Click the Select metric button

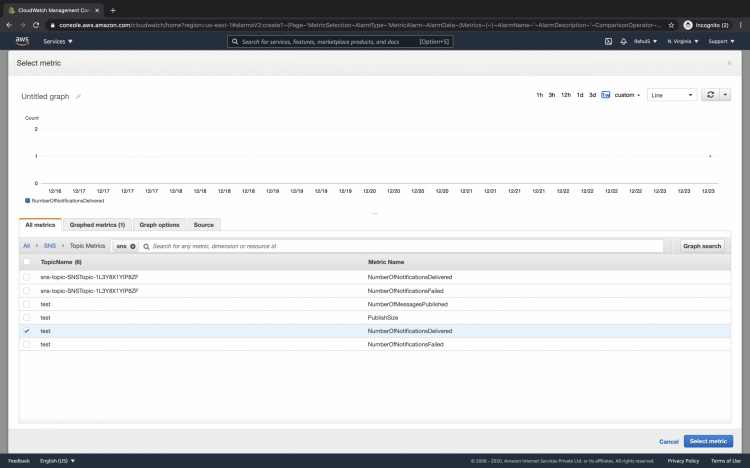(708, 441)
